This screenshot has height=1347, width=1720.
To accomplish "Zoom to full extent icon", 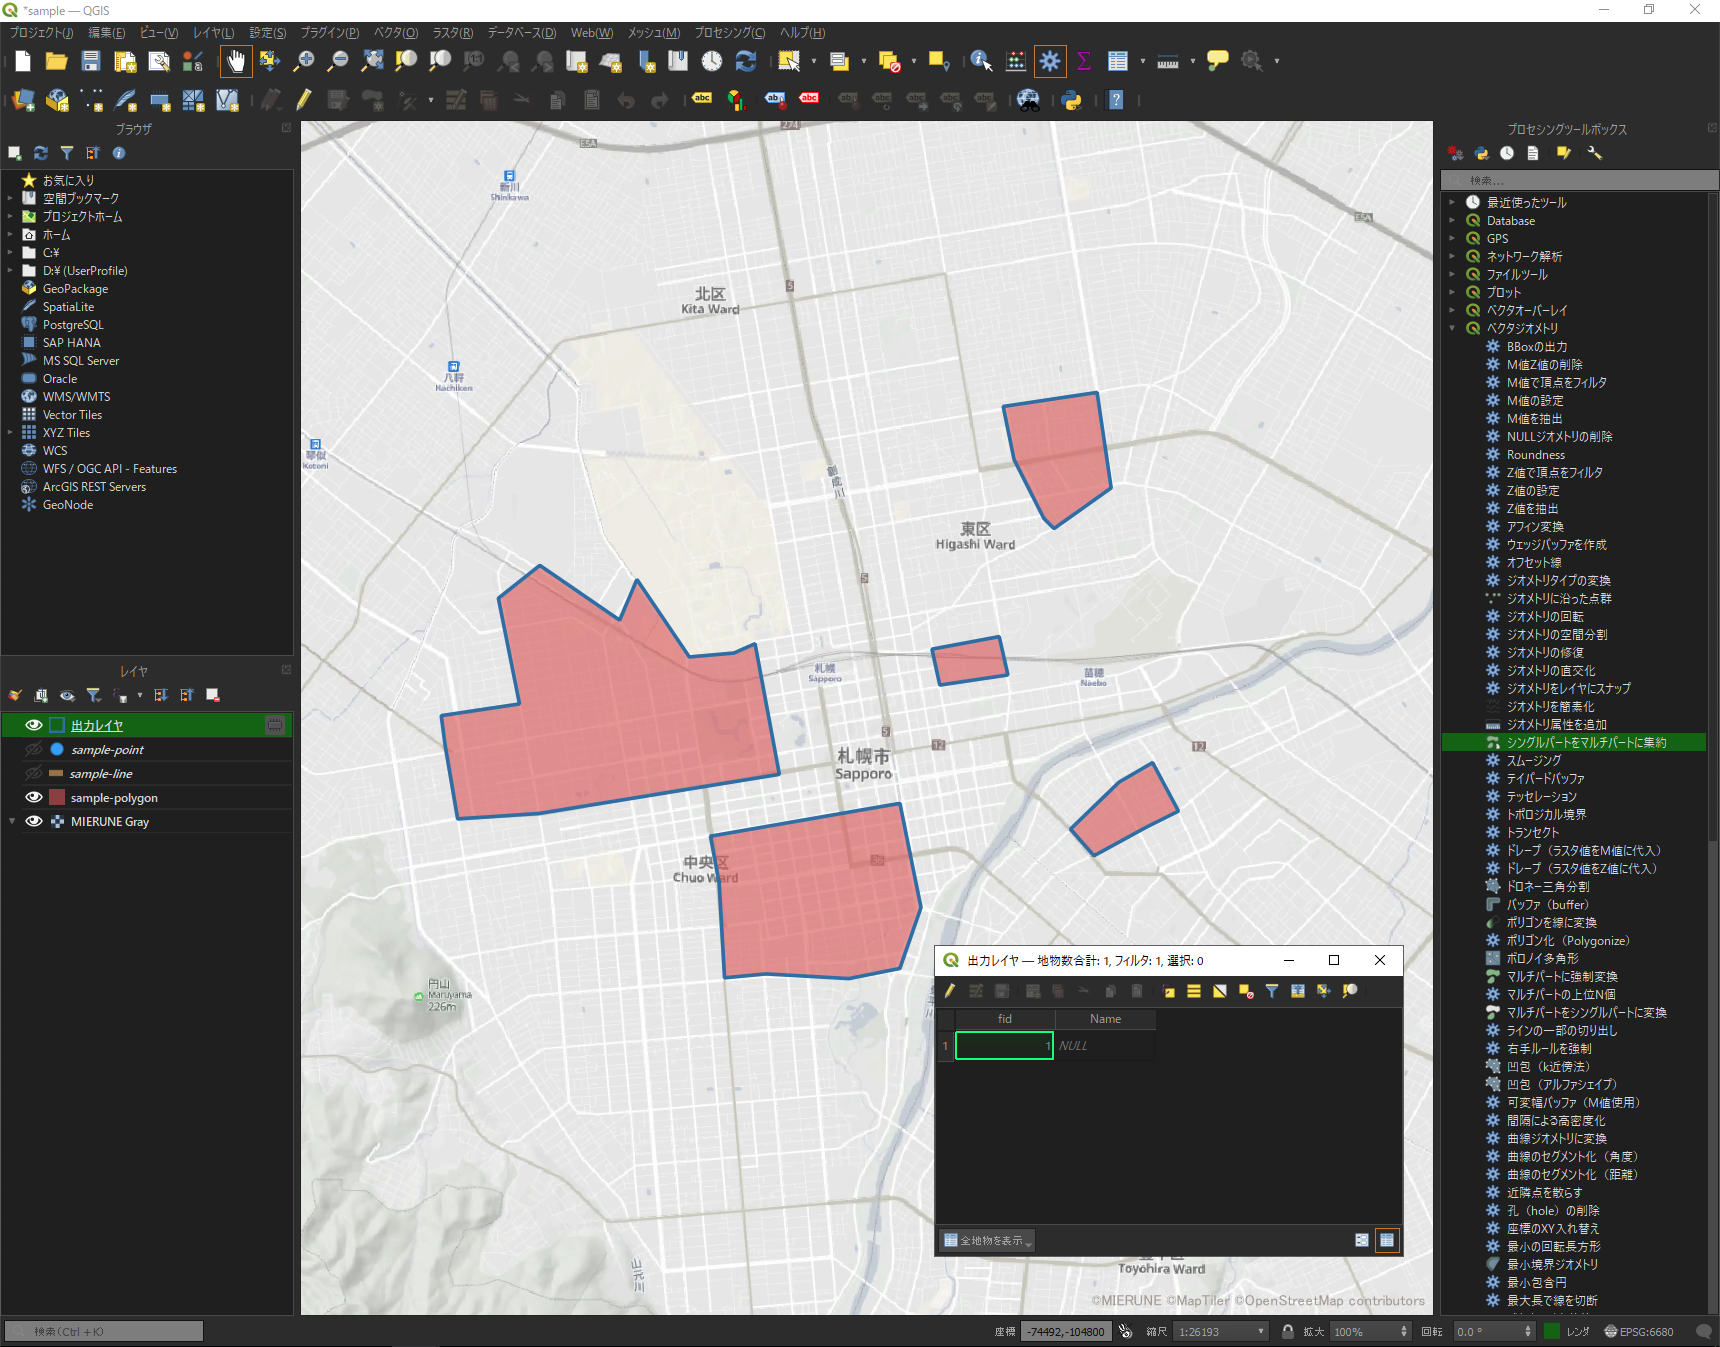I will click(x=372, y=61).
